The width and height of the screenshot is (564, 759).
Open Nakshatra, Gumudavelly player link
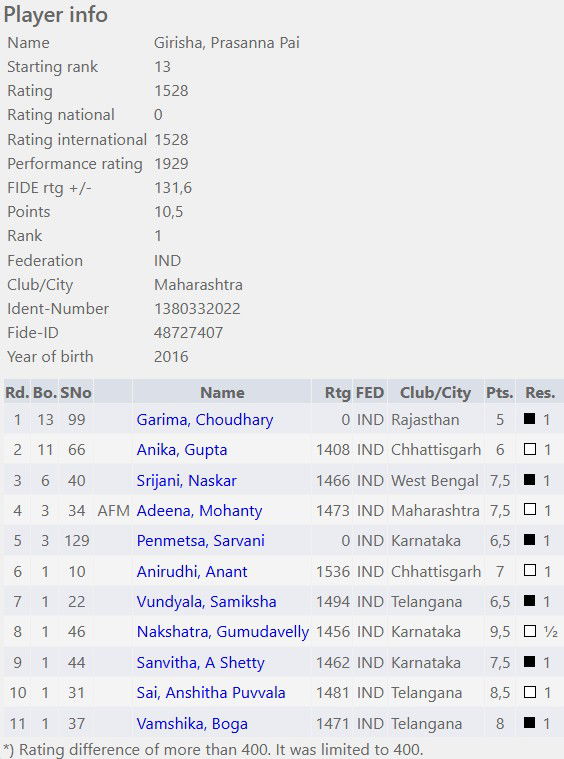coord(223,632)
